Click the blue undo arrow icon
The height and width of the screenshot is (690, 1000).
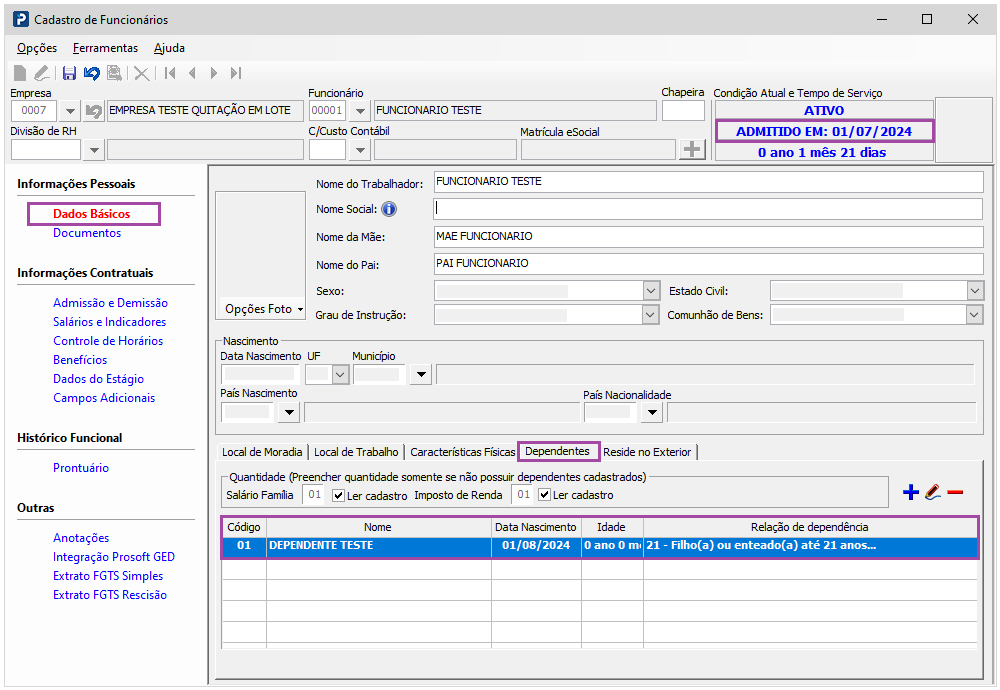click(92, 73)
